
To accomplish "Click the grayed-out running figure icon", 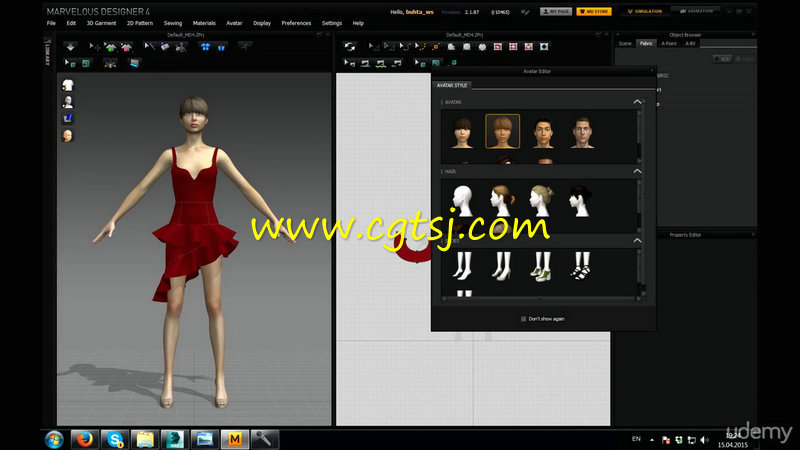I will [245, 47].
